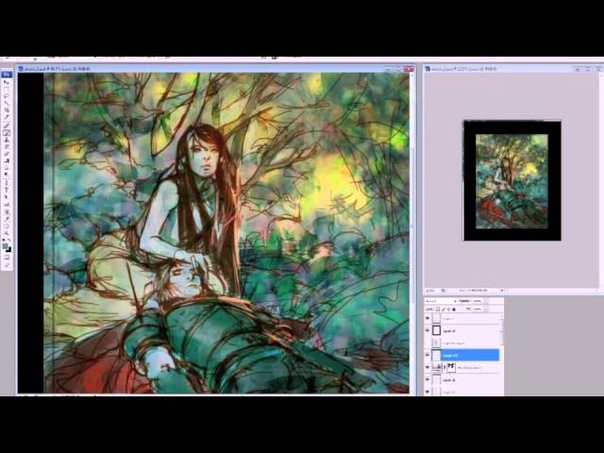
Task: Change screen mode at toolbox bottom
Action: (7, 264)
